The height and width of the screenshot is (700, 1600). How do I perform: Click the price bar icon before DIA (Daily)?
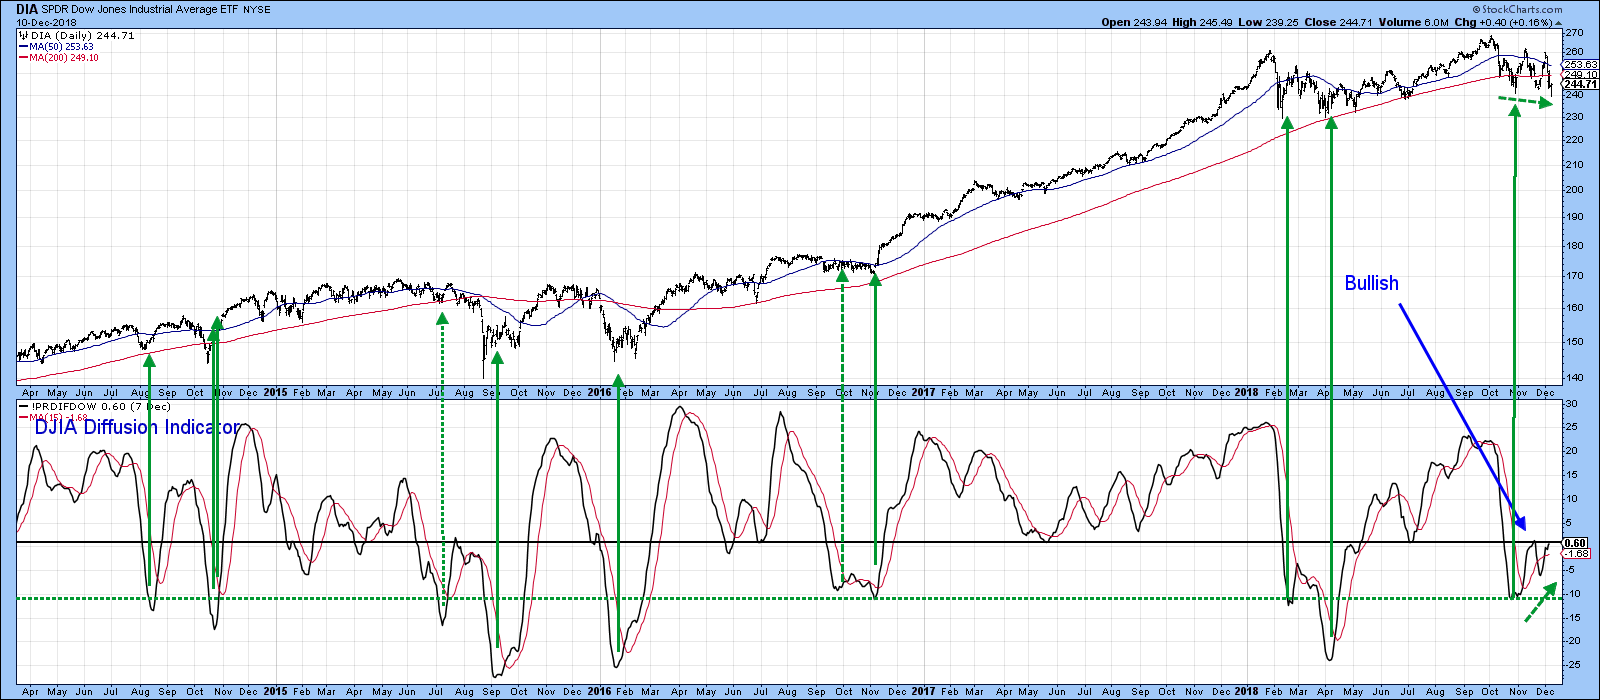coord(23,35)
